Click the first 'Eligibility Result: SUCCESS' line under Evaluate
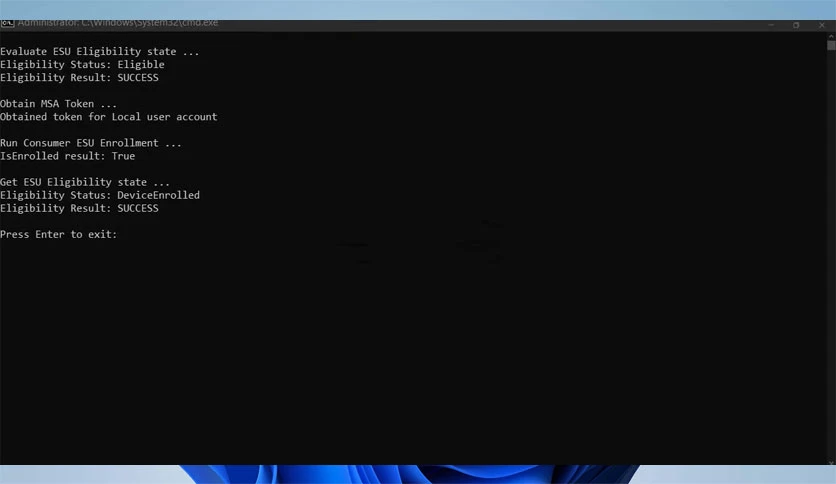This screenshot has height=484, width=836. pyautogui.click(x=79, y=78)
